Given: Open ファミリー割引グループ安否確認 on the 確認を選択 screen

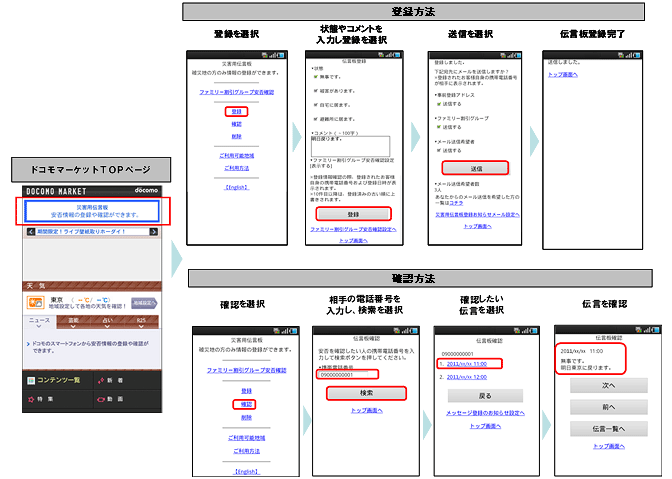Looking at the screenshot, I should 246,370.
